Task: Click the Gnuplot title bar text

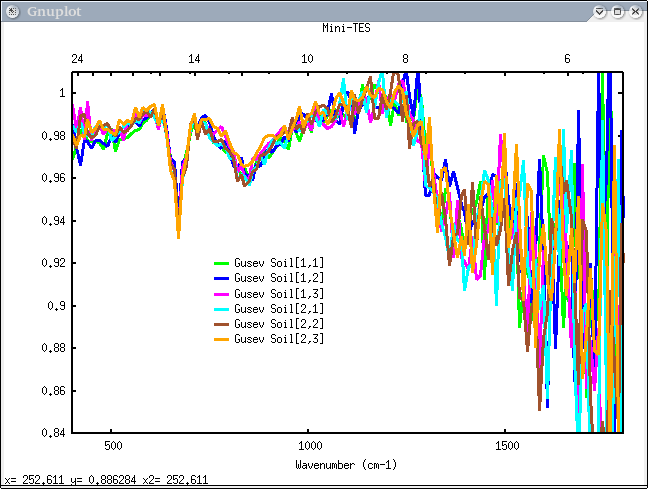Action: point(54,12)
